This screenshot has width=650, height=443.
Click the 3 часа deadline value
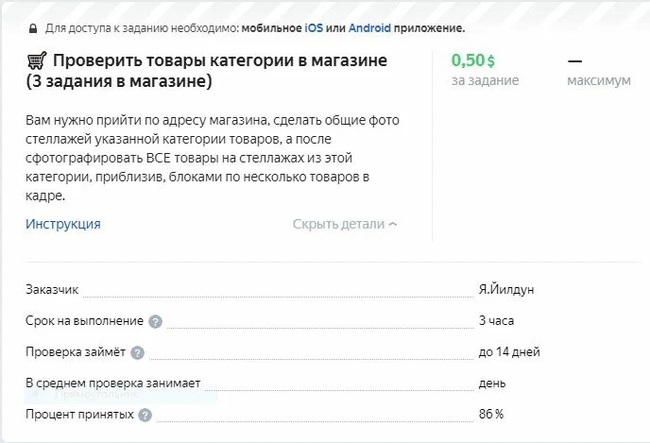(x=496, y=321)
